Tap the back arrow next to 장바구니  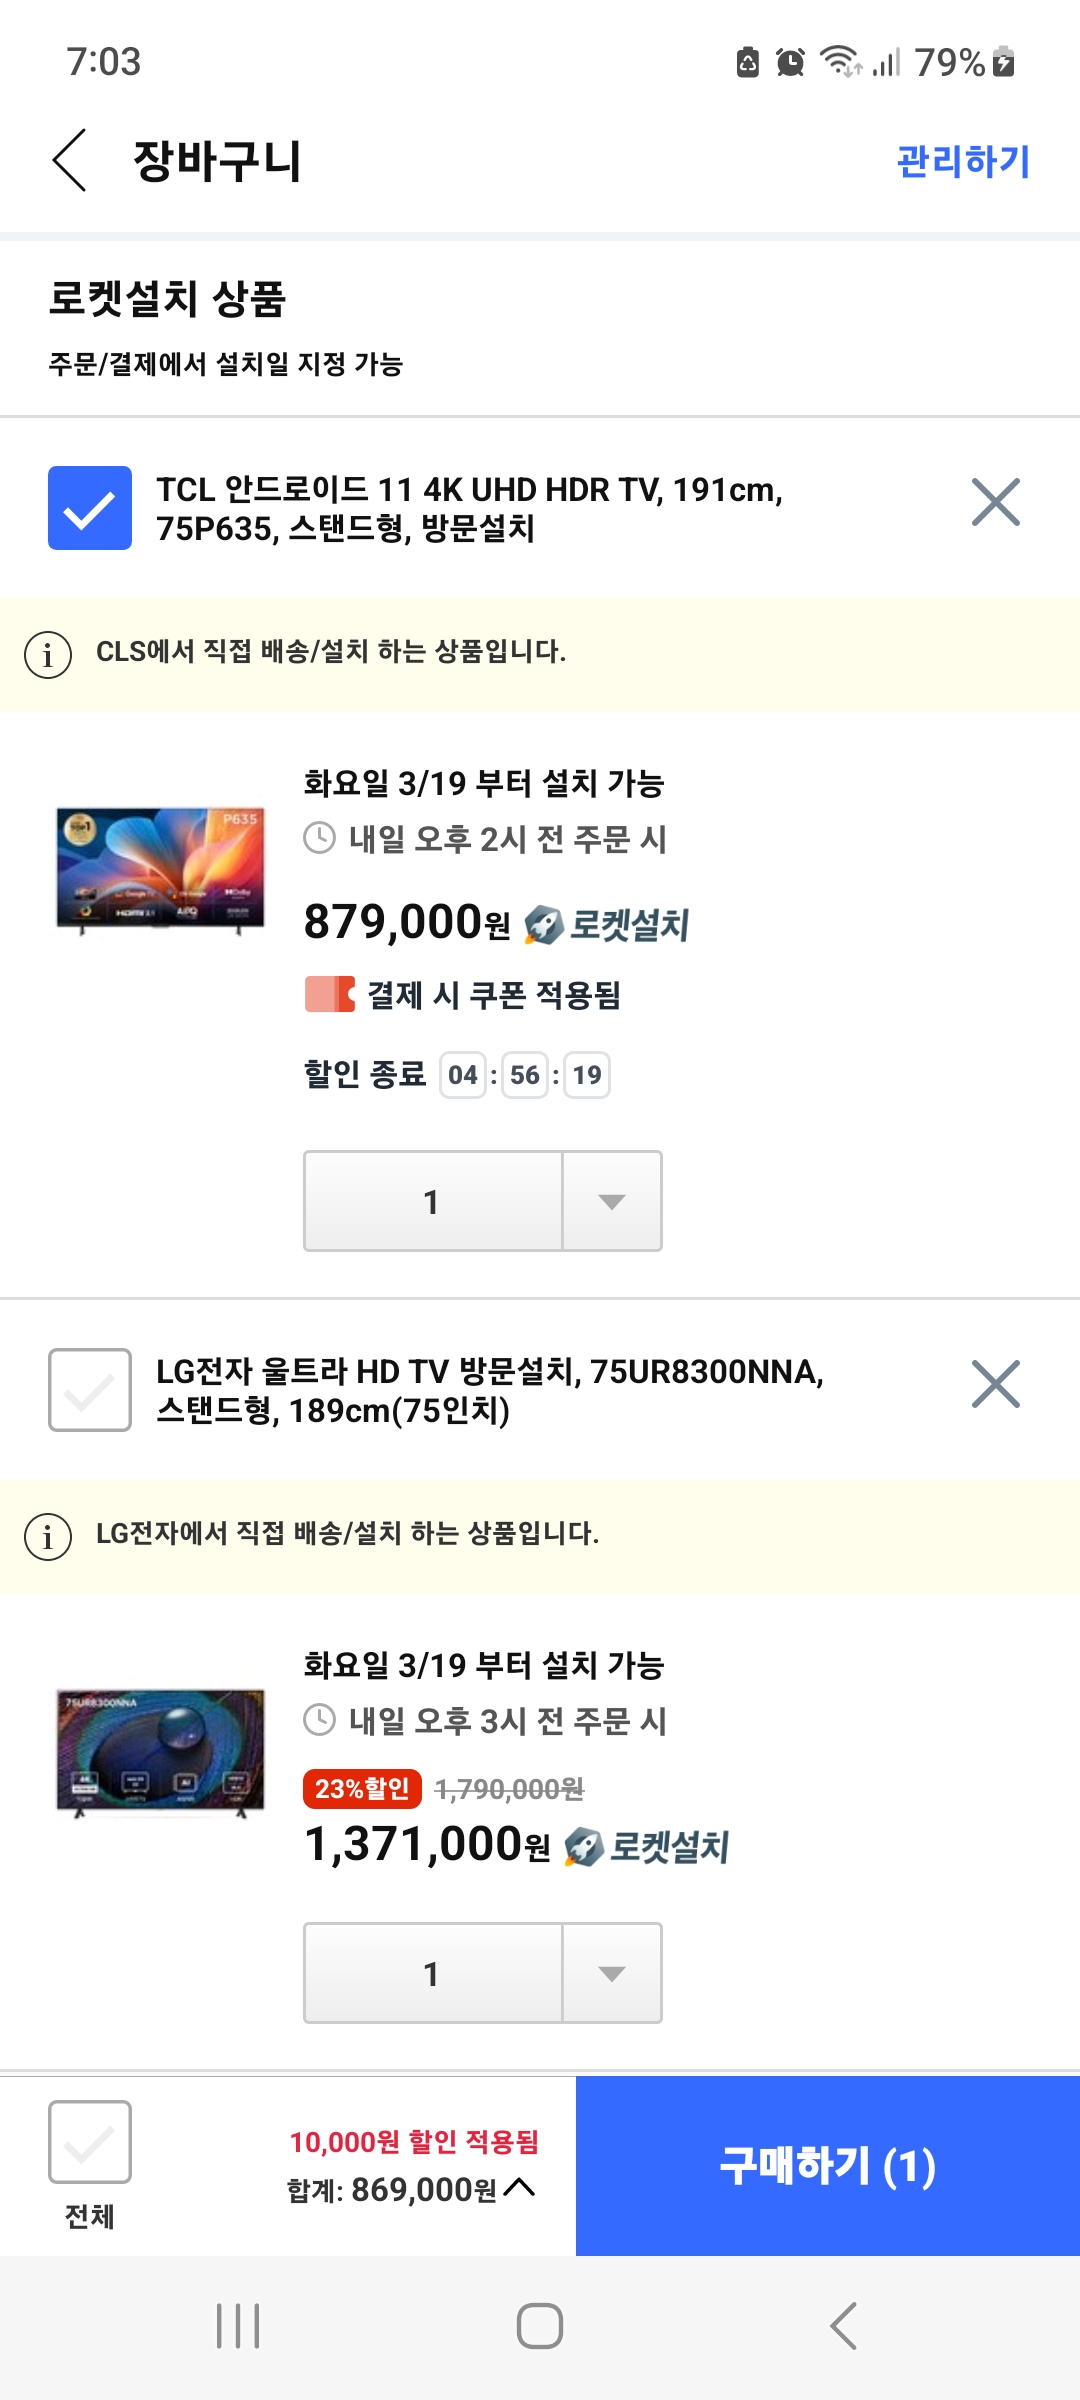pyautogui.click(x=70, y=160)
